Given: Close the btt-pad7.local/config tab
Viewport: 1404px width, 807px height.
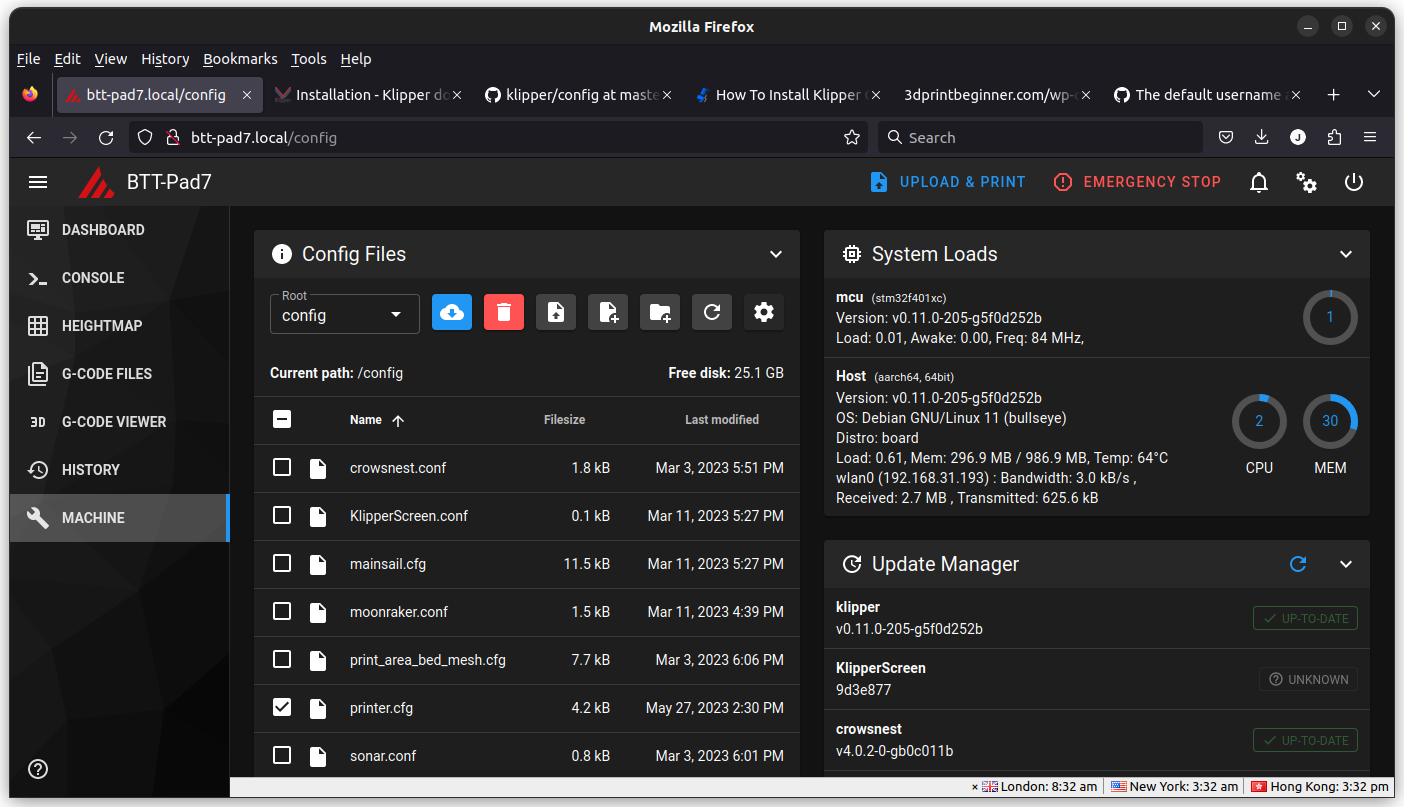Looking at the screenshot, I should point(247,95).
